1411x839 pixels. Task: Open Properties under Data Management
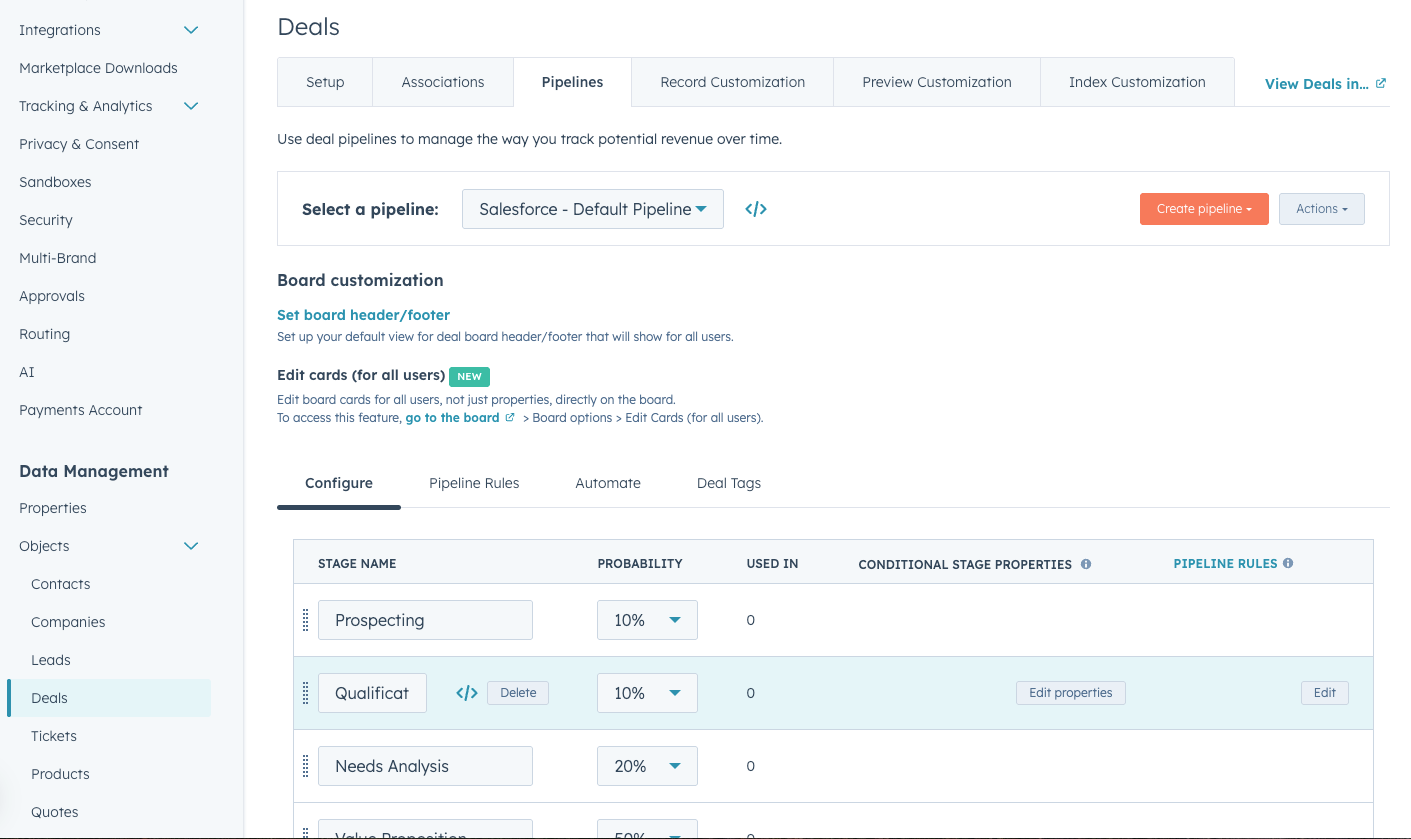[53, 508]
